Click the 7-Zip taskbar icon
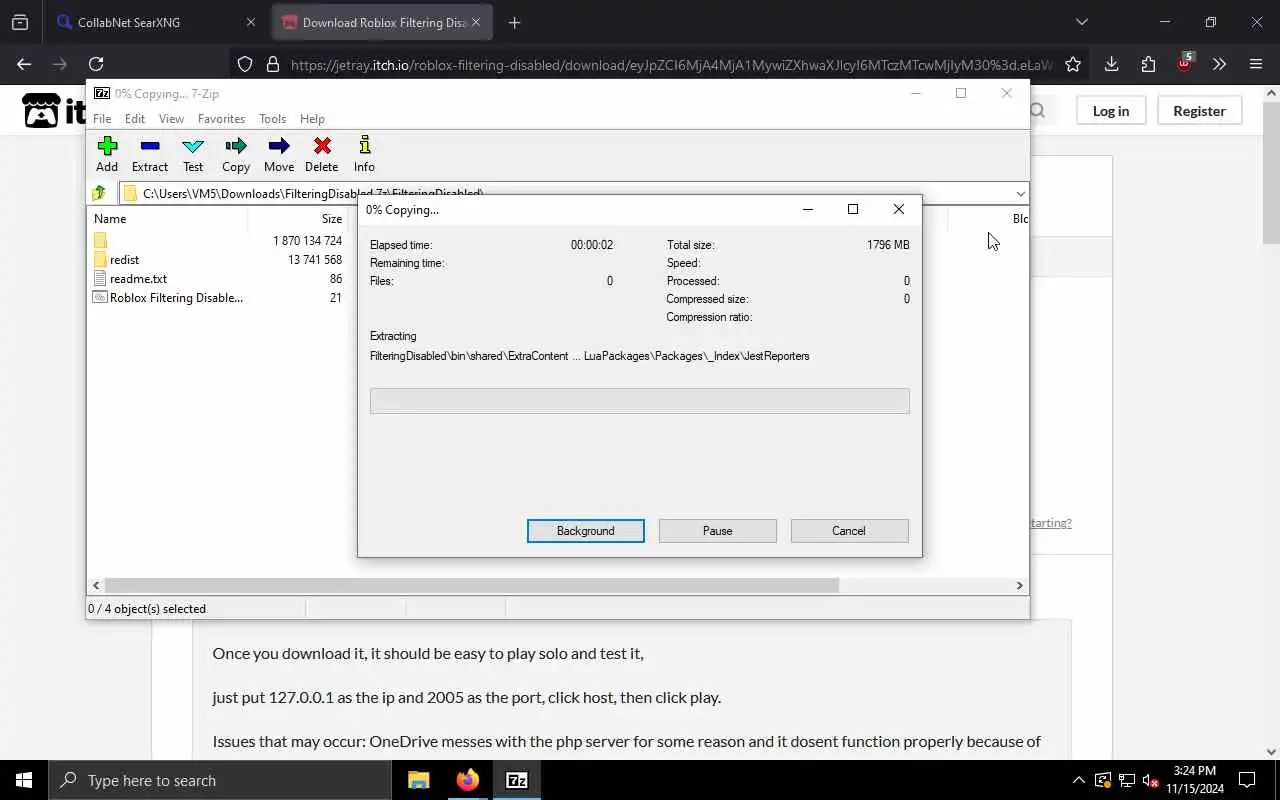This screenshot has height=800, width=1280. pyautogui.click(x=517, y=780)
